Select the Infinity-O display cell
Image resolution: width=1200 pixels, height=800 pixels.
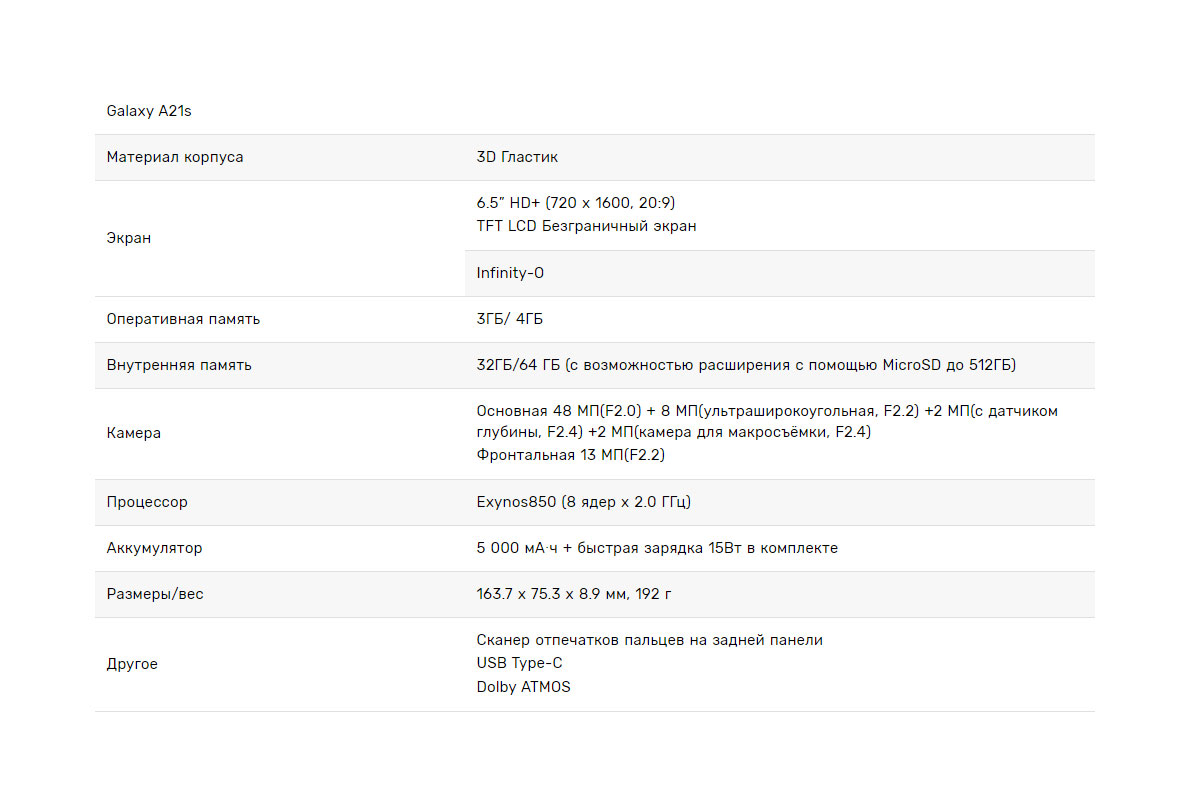point(510,273)
